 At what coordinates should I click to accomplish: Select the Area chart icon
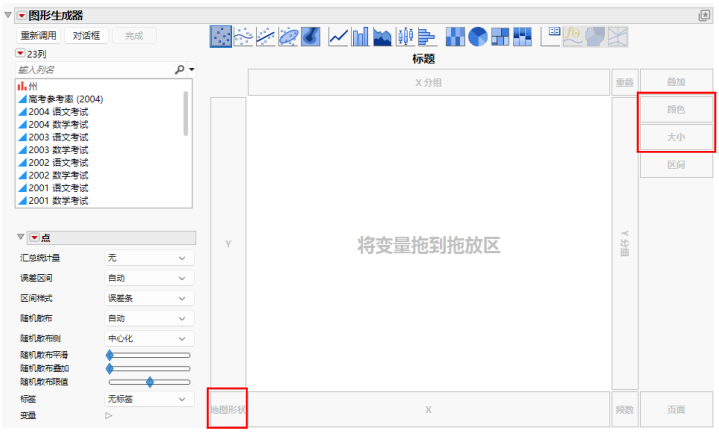382,36
